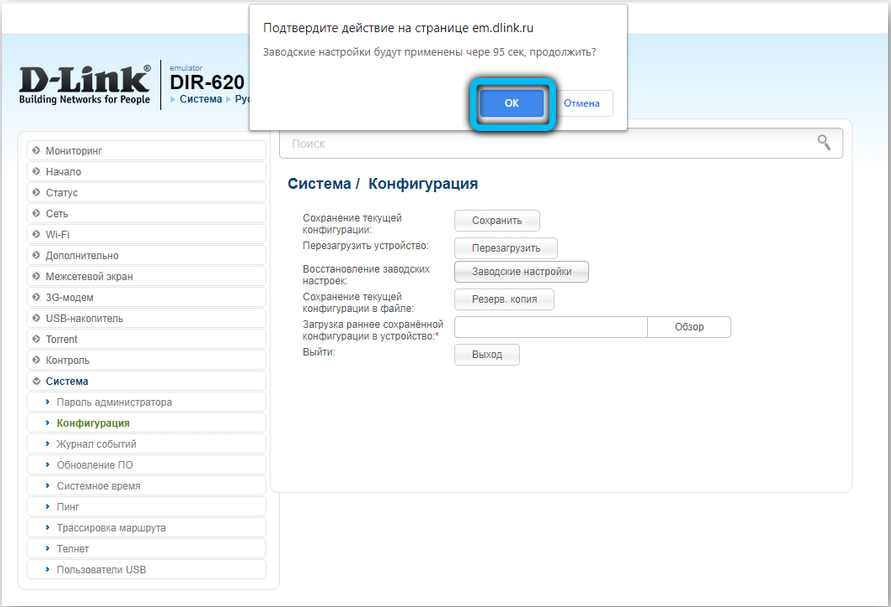Expand the Статус menu section
Screen dimensions: 891x607
pos(146,193)
